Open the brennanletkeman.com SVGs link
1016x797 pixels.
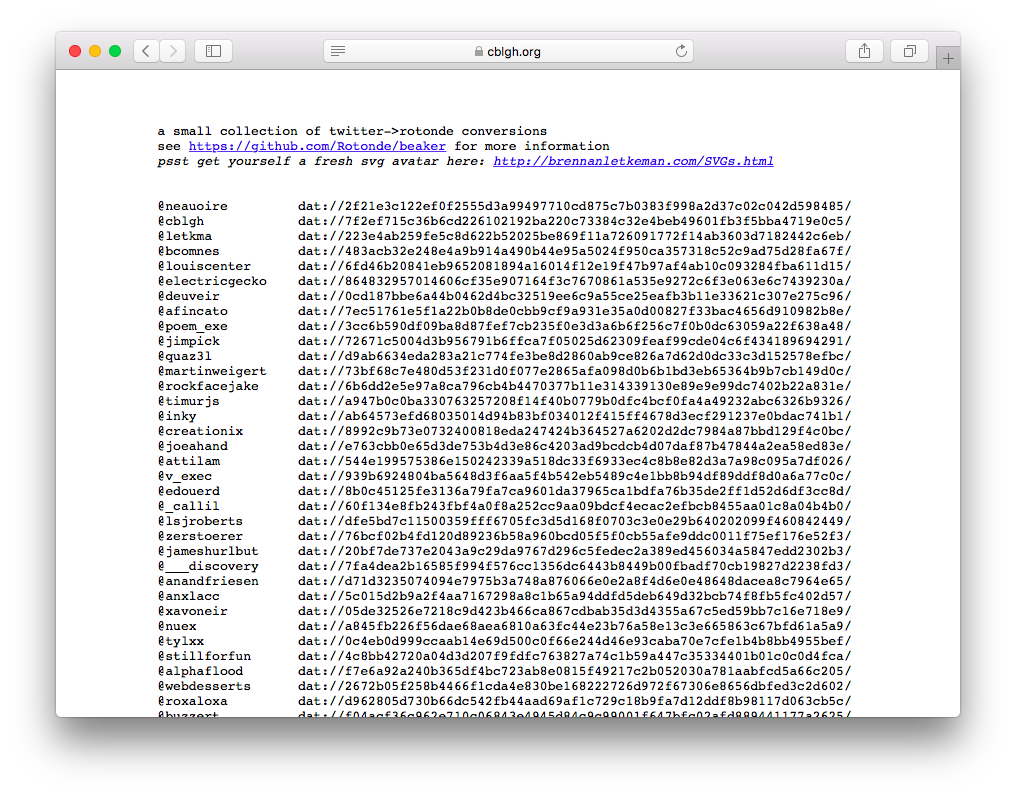(633, 161)
